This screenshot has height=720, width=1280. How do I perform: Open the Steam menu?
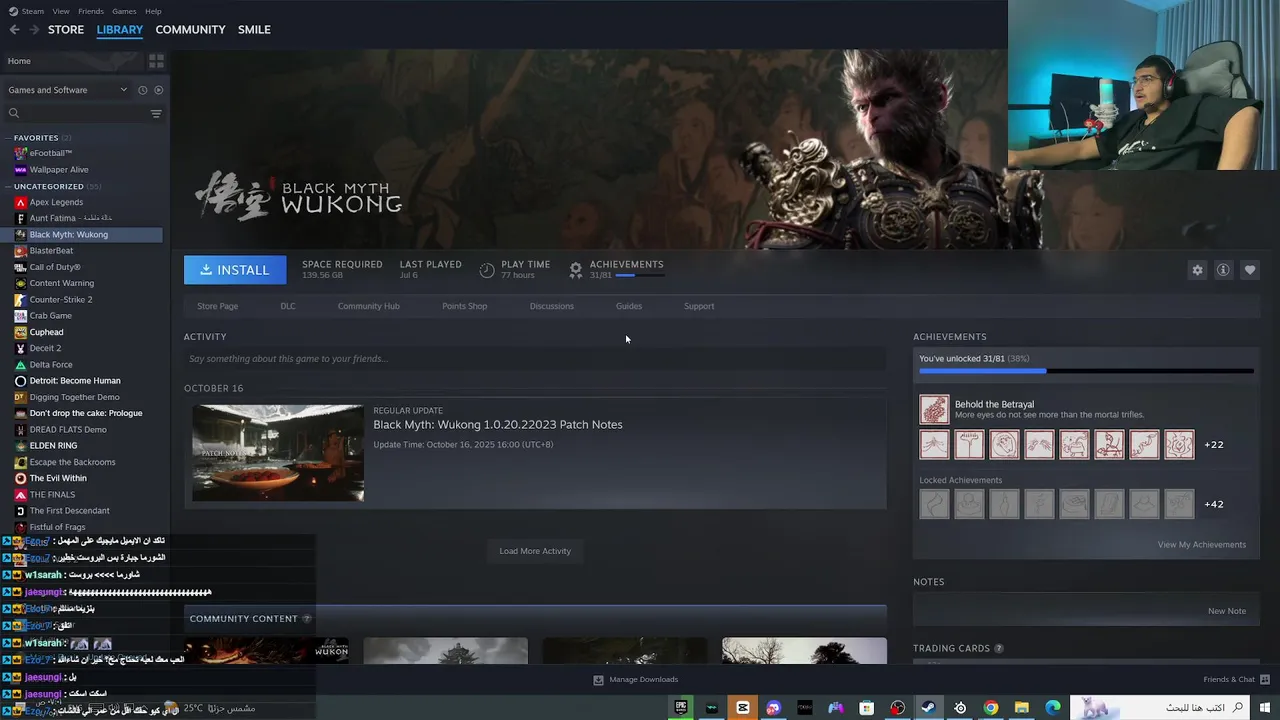tap(32, 11)
